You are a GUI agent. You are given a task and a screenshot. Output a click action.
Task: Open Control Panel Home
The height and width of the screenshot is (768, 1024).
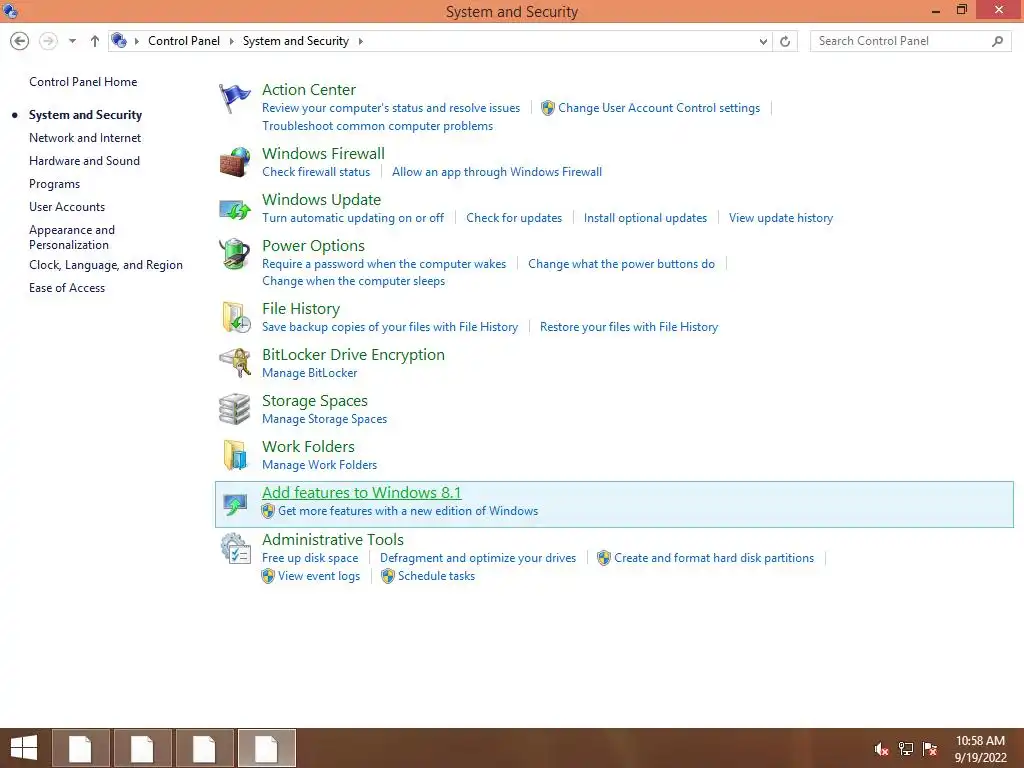[83, 82]
